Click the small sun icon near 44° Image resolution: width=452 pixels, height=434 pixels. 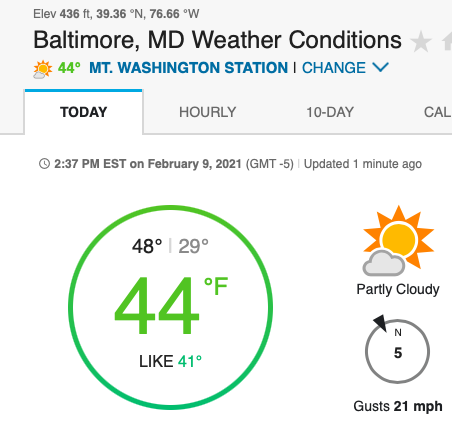click(x=43, y=69)
